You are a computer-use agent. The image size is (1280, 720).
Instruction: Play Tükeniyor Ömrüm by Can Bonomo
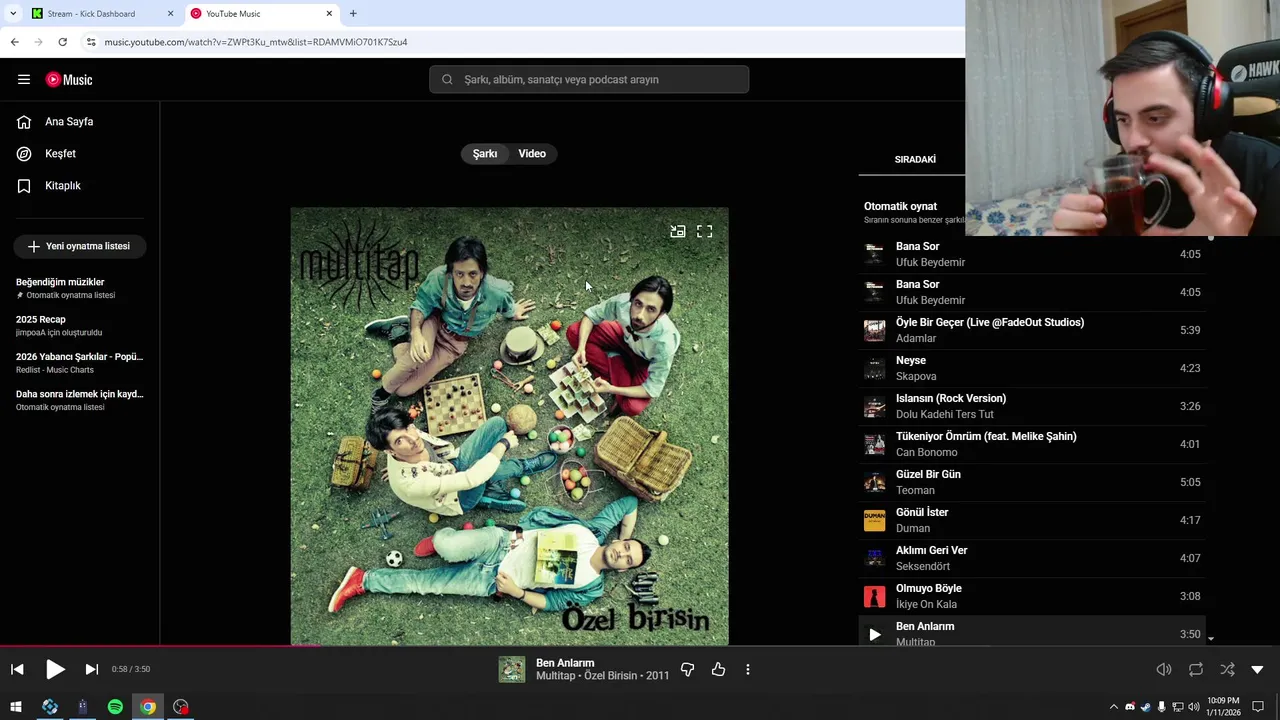click(x=1032, y=444)
